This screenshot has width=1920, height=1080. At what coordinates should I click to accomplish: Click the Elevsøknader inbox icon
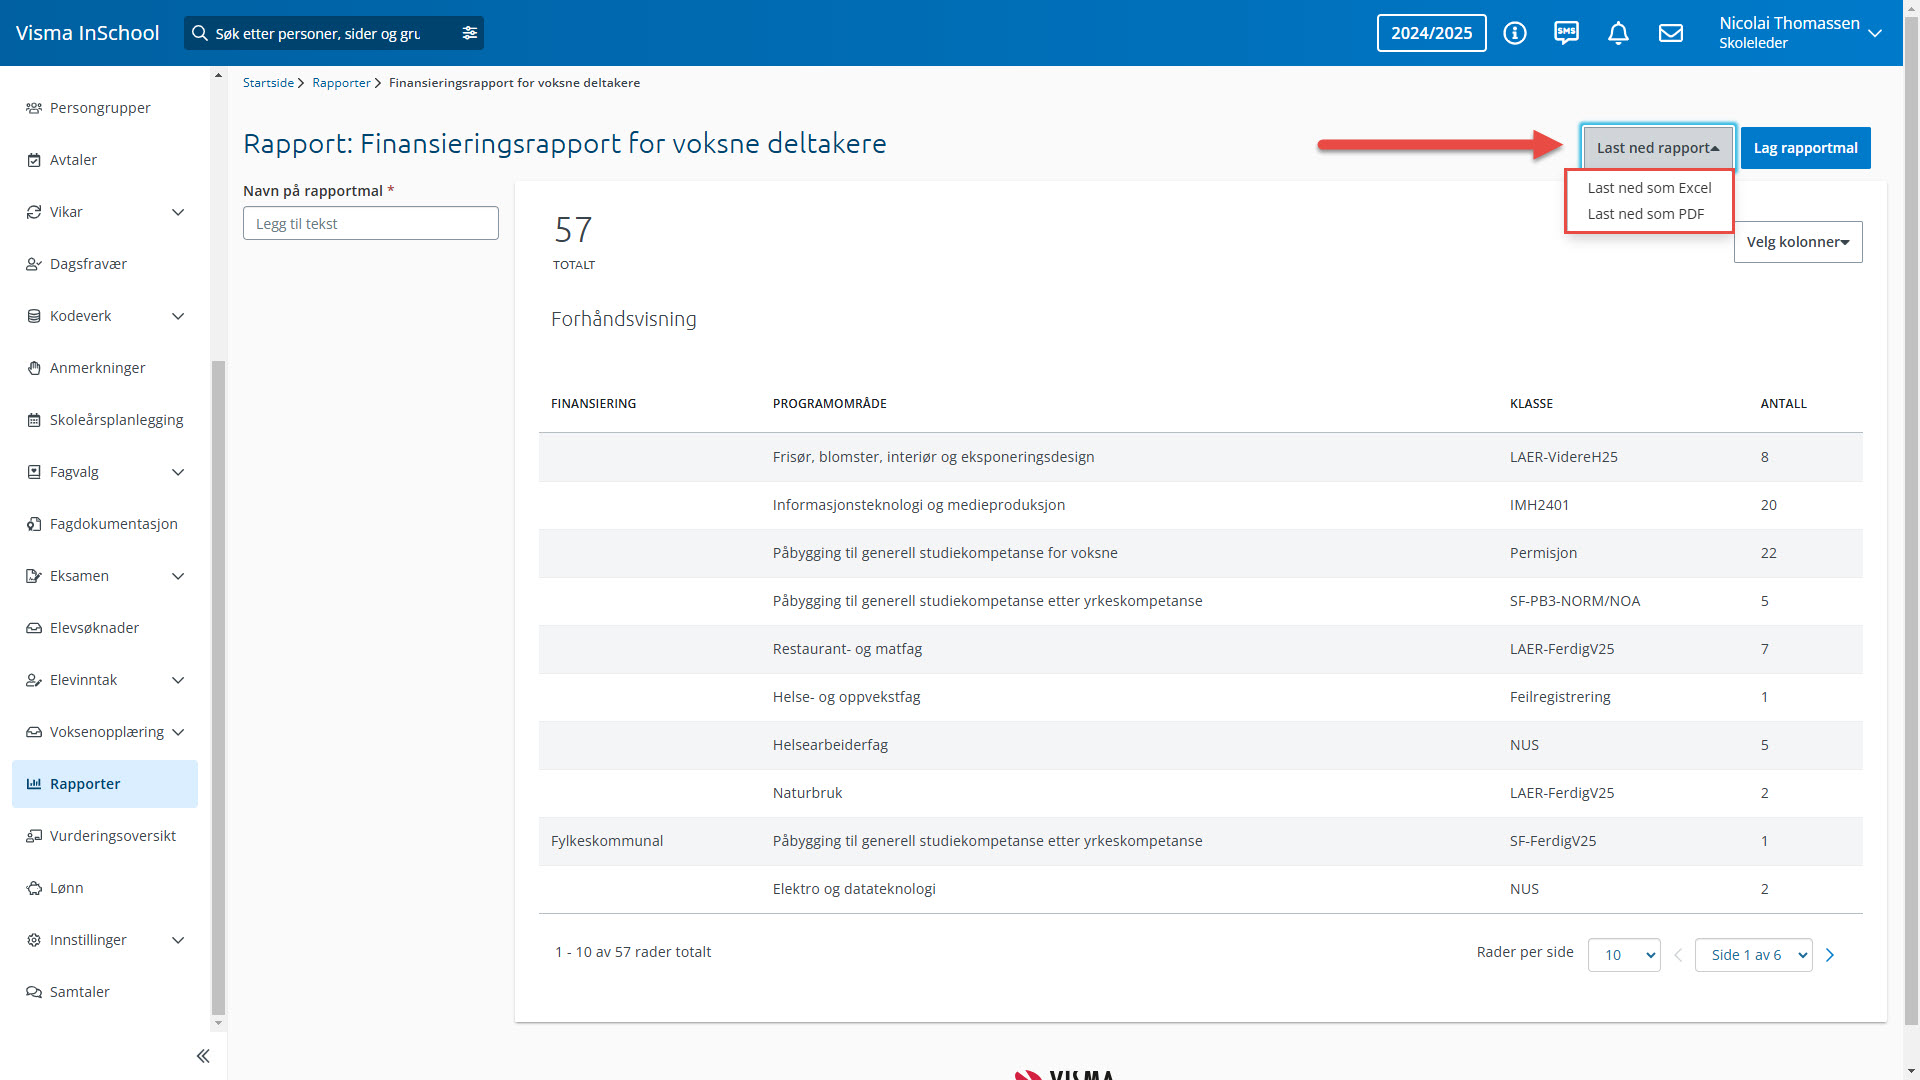34,628
